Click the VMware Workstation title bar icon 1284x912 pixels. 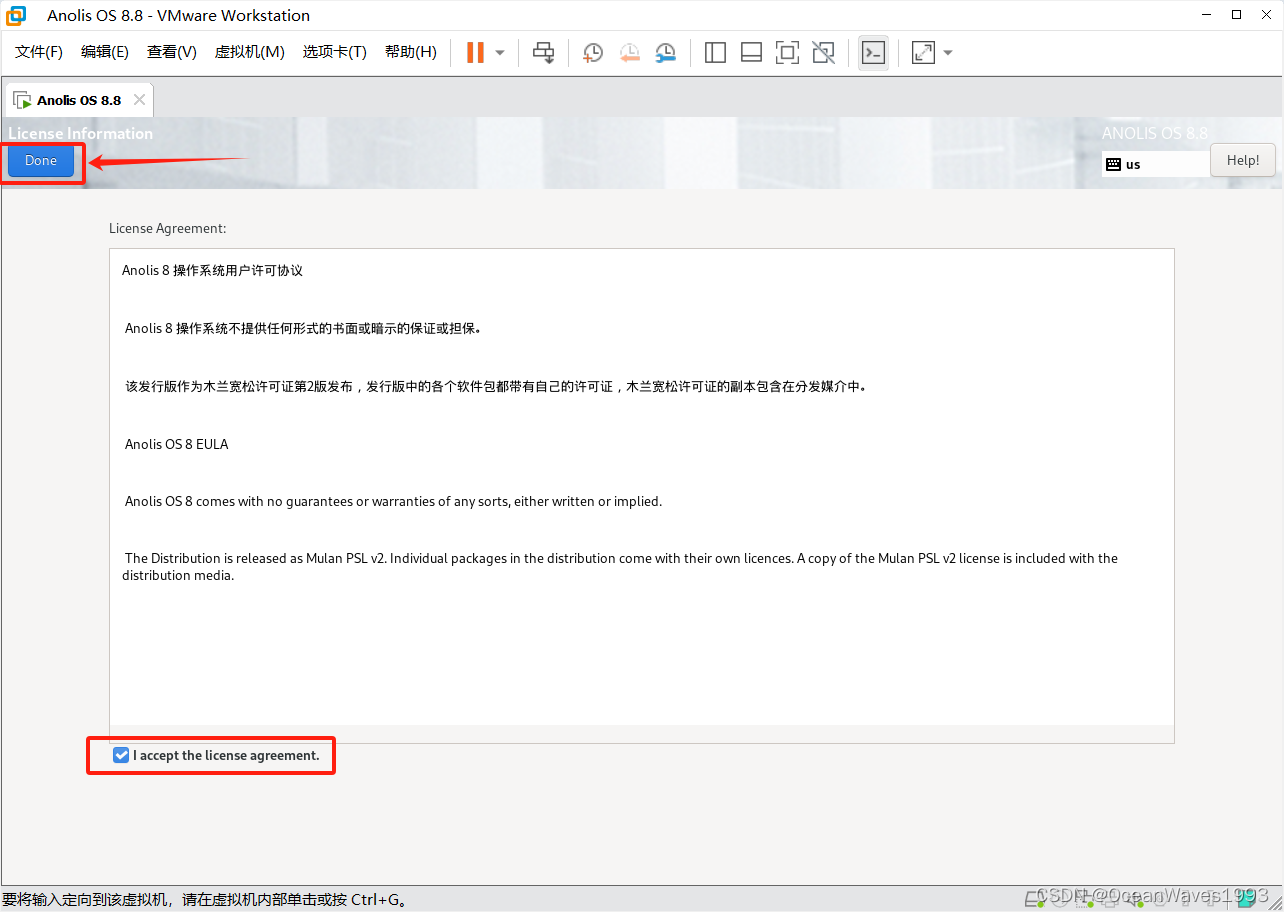point(16,15)
